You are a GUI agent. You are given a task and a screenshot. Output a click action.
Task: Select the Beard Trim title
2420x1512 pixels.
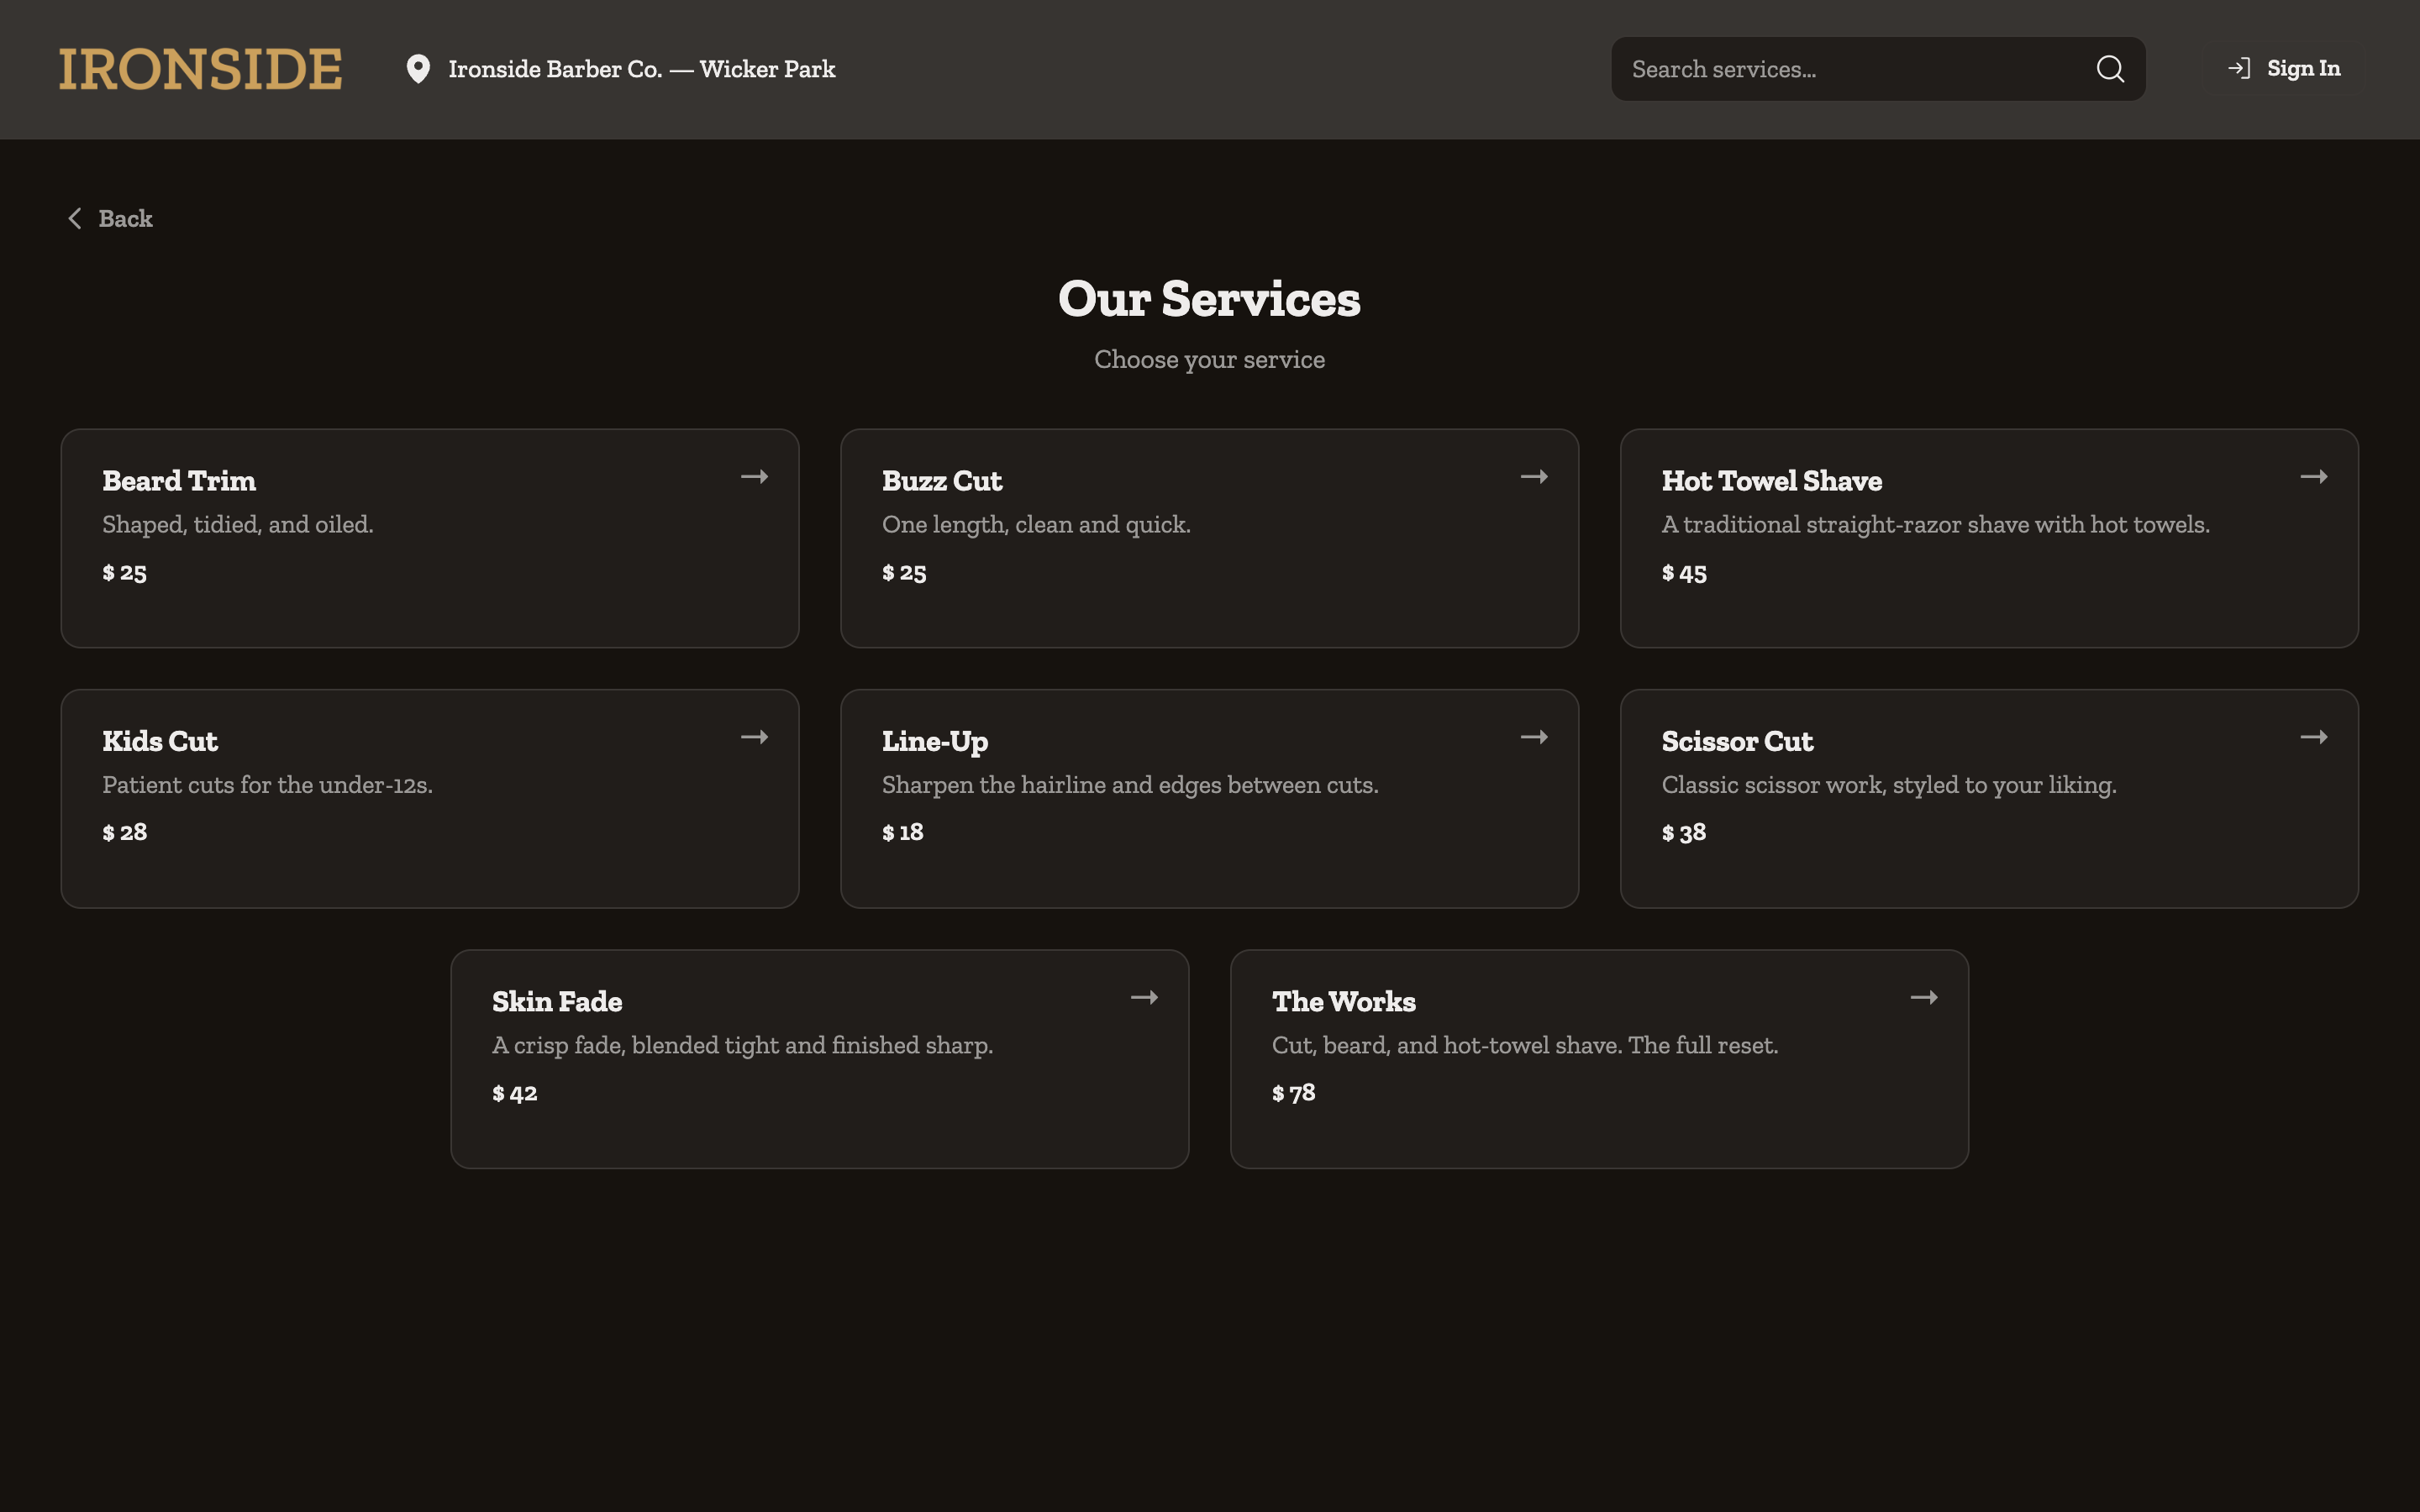pos(179,481)
